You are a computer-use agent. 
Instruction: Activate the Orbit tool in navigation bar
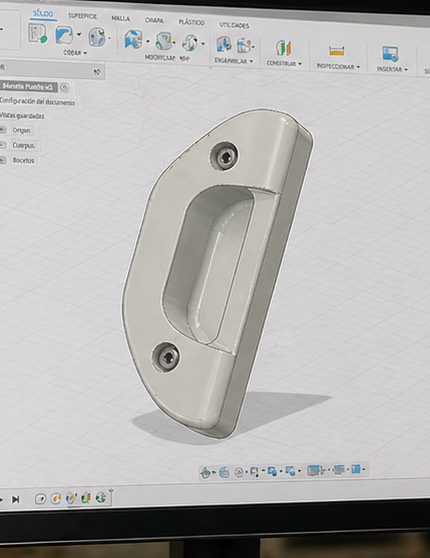(205, 473)
